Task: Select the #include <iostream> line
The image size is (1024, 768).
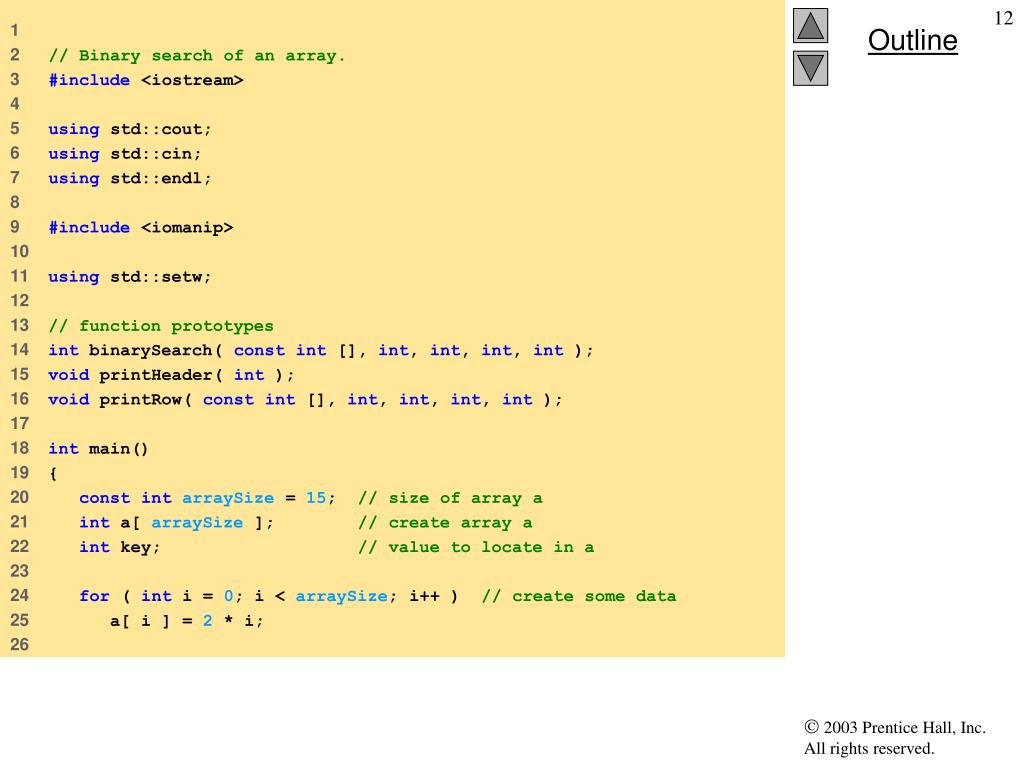Action: [146, 80]
